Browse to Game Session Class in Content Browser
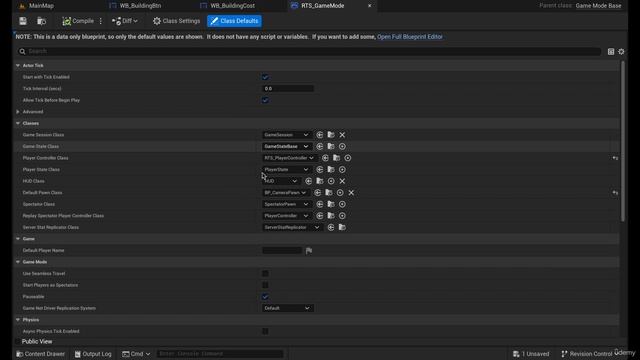 click(331, 135)
